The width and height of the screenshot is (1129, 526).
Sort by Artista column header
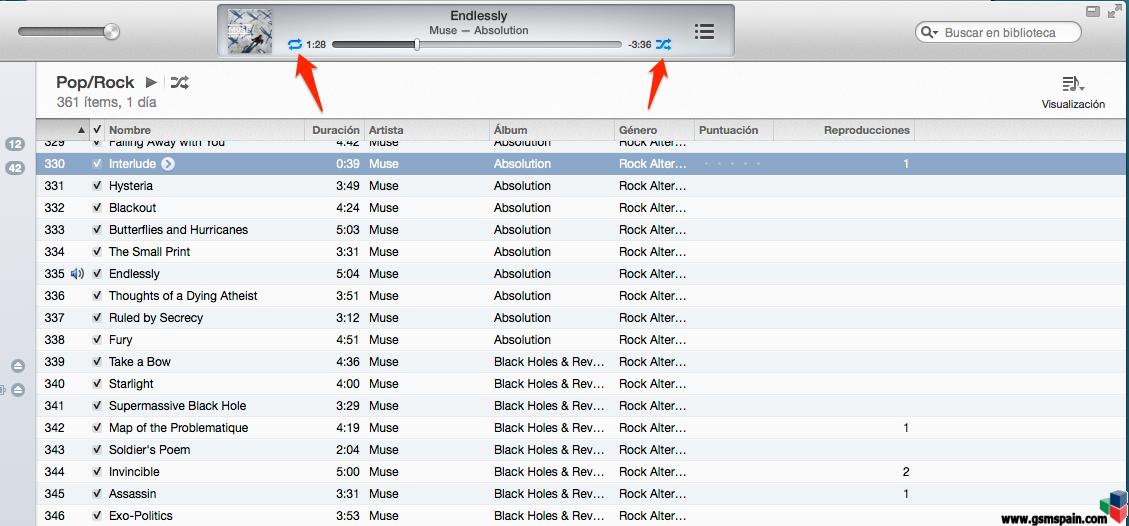point(427,130)
